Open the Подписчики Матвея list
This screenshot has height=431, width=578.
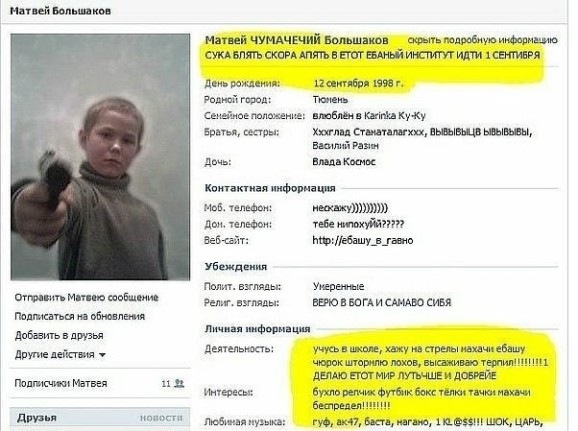point(61,383)
